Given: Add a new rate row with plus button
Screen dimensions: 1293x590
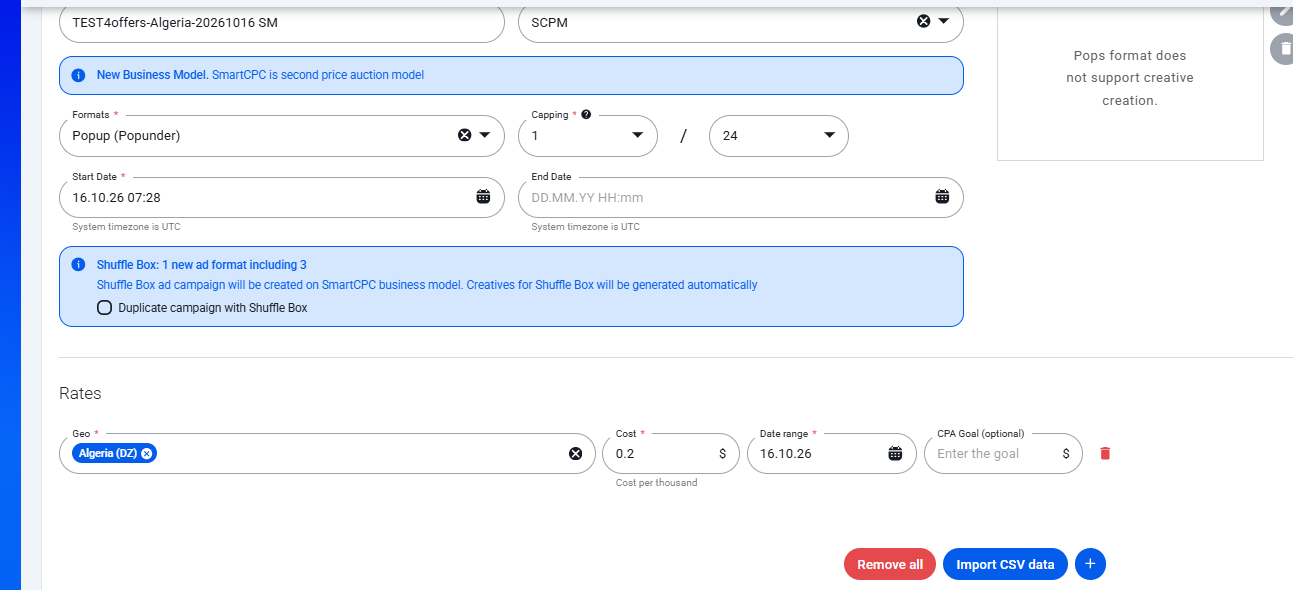Looking at the screenshot, I should pyautogui.click(x=1090, y=564).
